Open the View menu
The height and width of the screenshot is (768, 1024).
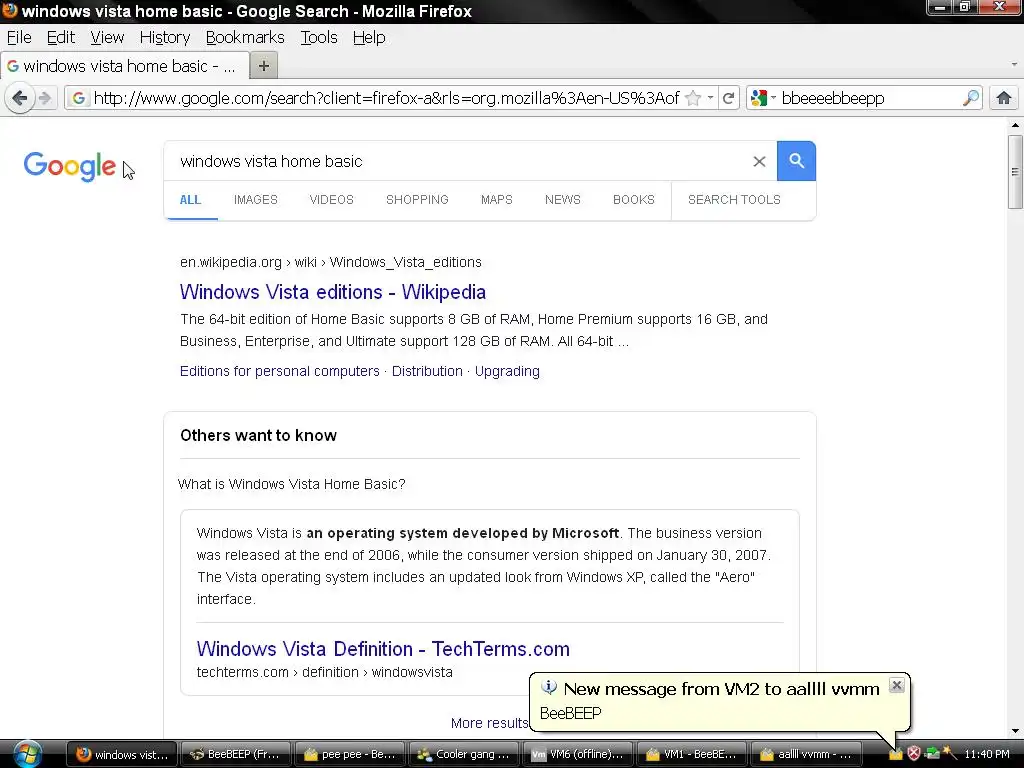107,37
